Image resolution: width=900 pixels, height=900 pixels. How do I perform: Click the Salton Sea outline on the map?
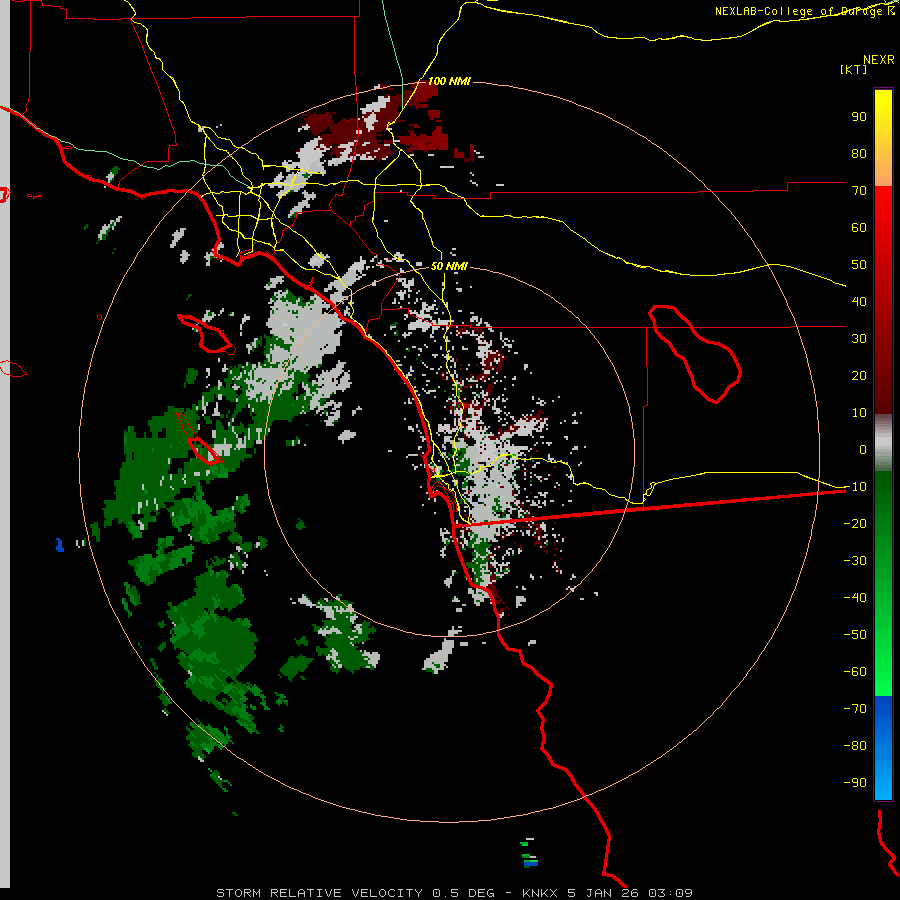click(x=695, y=354)
